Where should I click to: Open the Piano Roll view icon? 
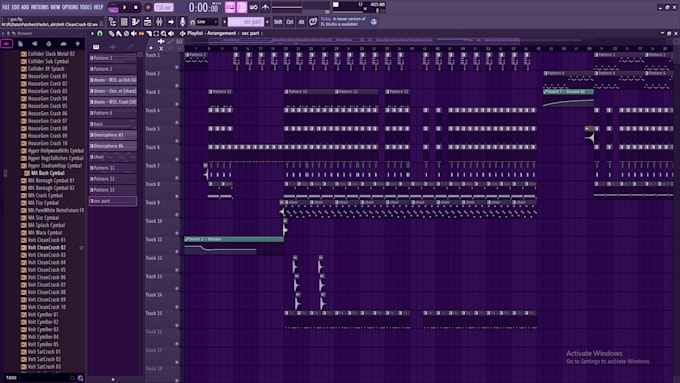click(x=136, y=22)
